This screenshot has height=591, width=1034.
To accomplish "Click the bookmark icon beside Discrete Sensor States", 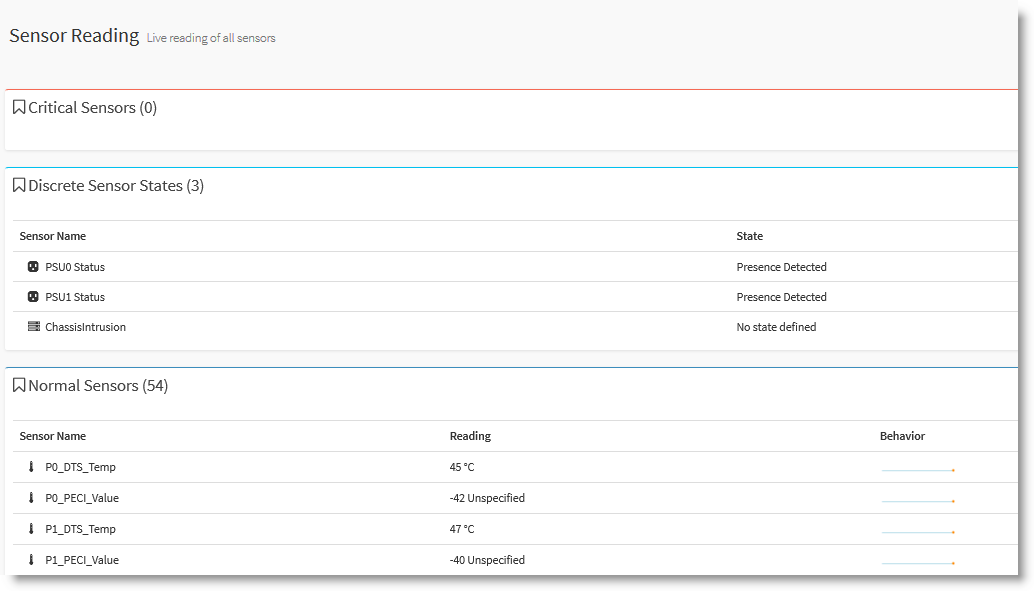I will (19, 185).
